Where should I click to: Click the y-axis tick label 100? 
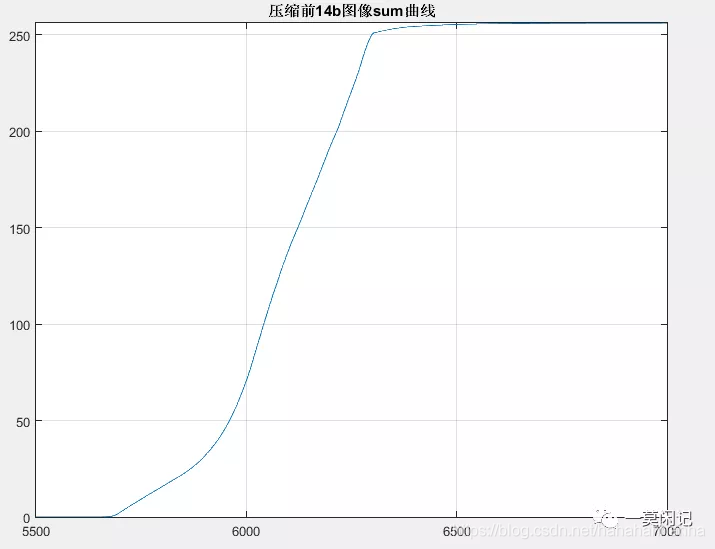pos(20,326)
